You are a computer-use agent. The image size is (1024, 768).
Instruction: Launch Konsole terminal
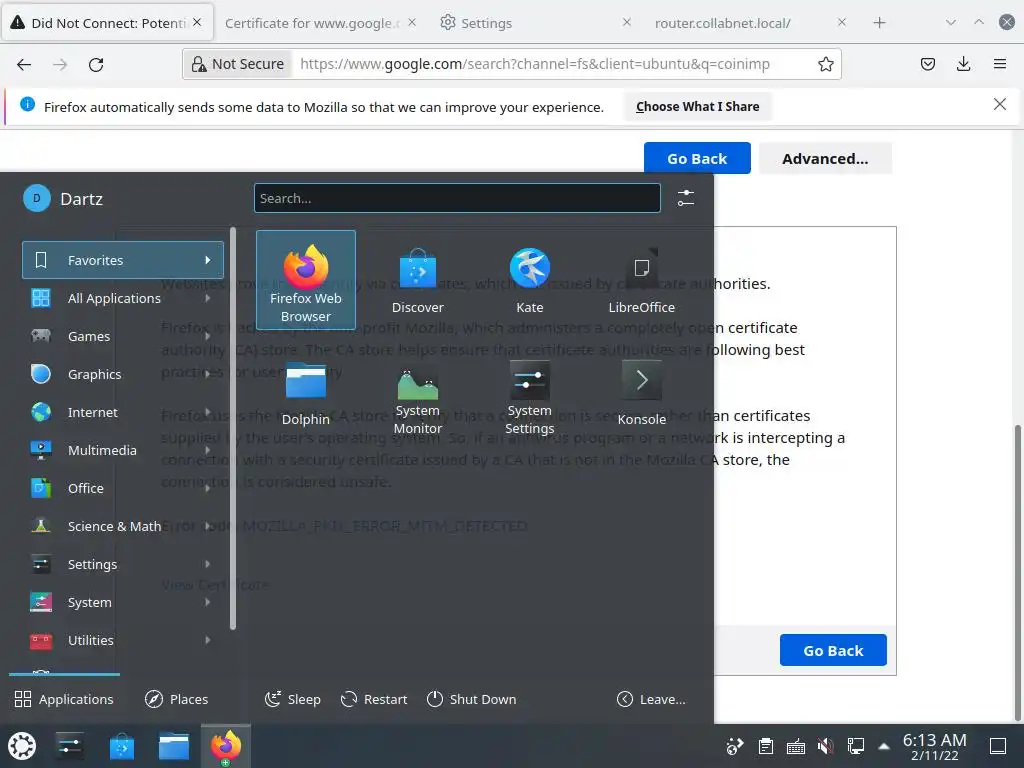(x=641, y=392)
